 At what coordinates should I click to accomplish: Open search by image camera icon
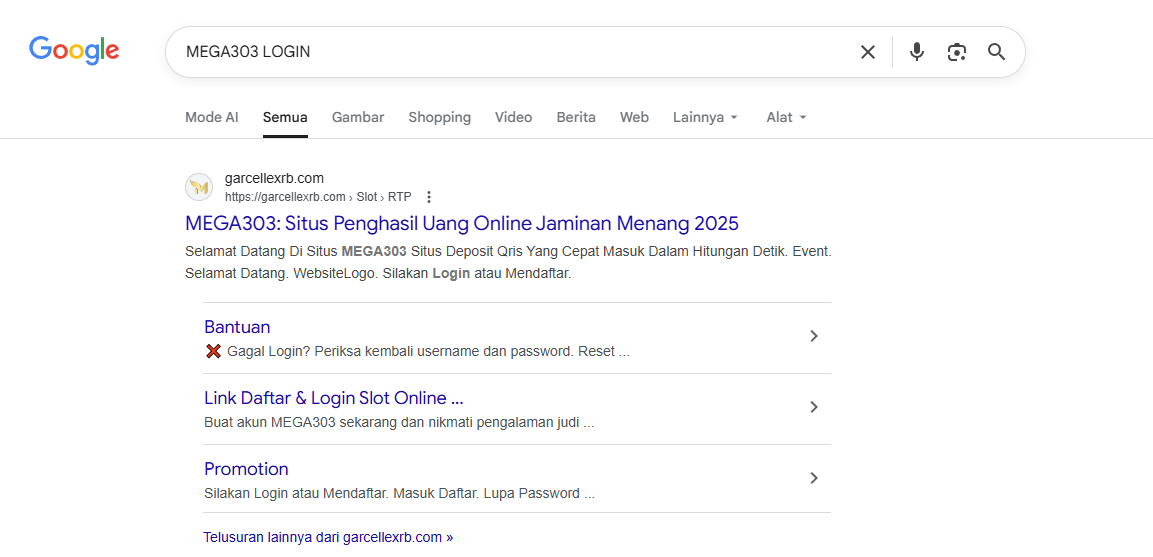(x=956, y=52)
